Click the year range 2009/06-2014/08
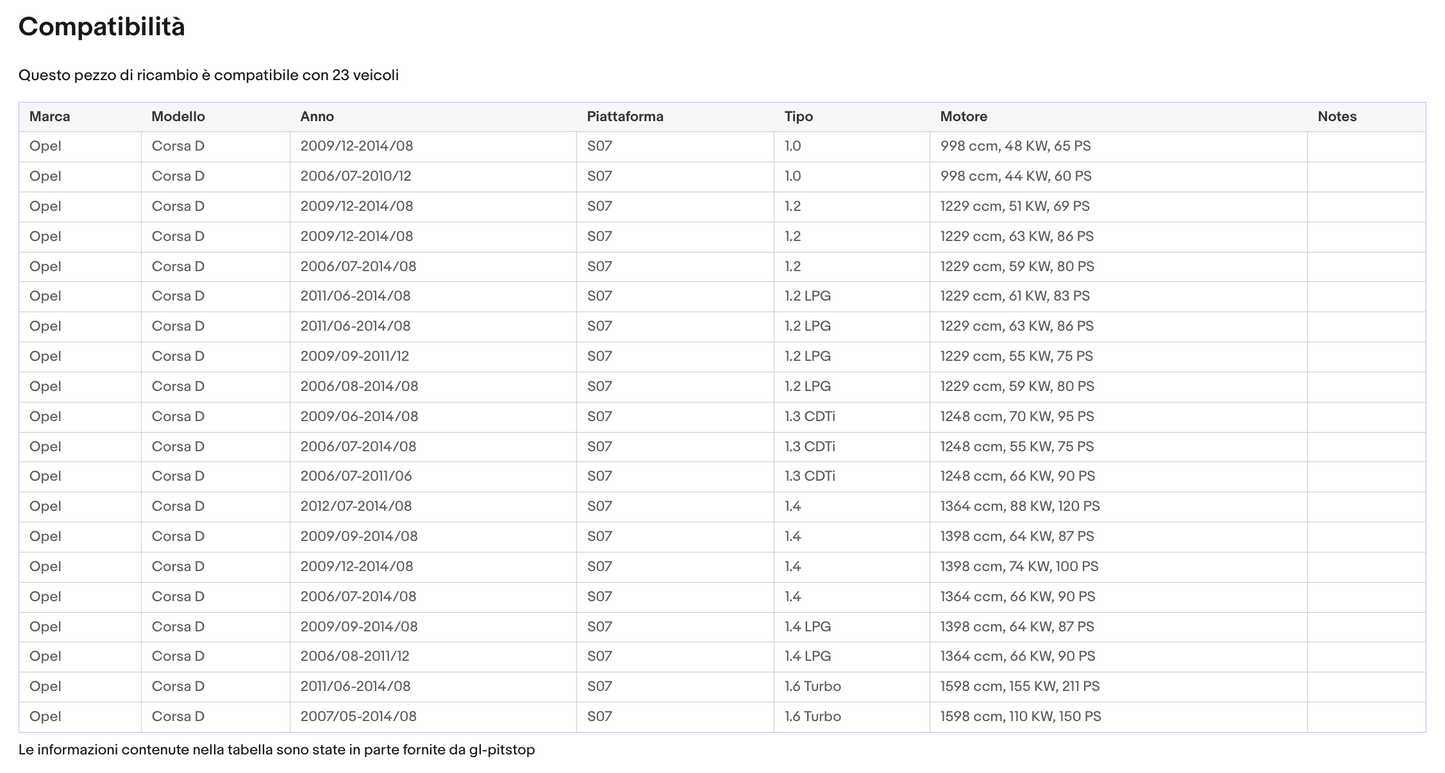The height and width of the screenshot is (773, 1445). click(x=359, y=416)
